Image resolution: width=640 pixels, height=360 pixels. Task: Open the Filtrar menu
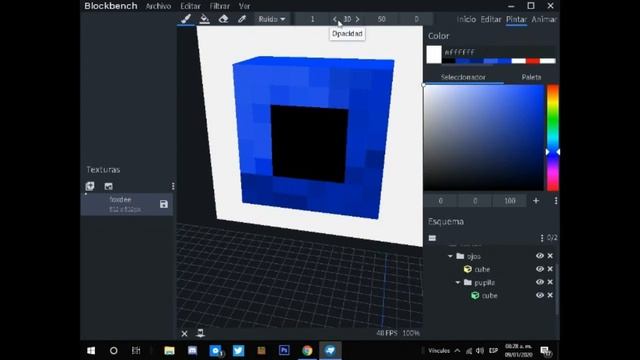tap(220, 6)
